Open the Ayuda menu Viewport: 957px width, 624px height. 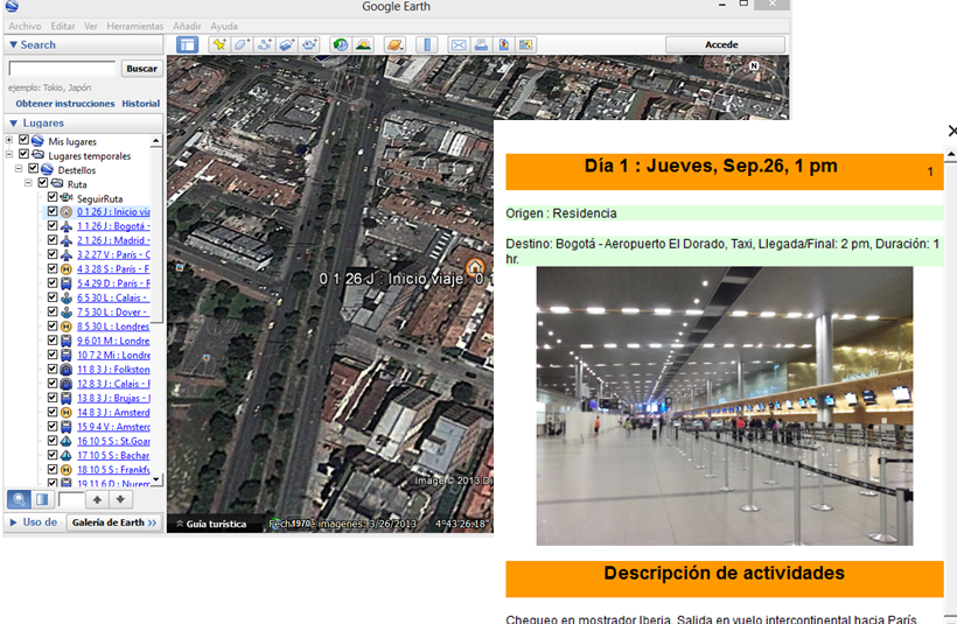click(x=224, y=26)
